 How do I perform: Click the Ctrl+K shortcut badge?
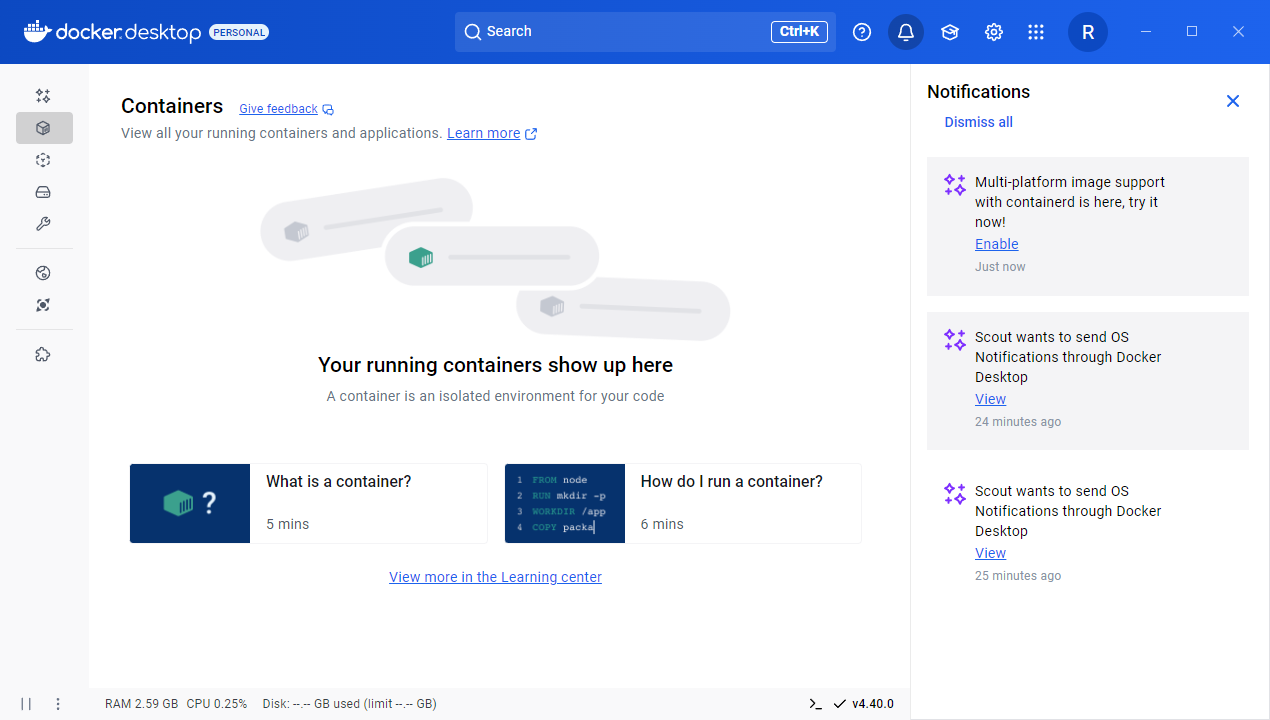coord(799,32)
